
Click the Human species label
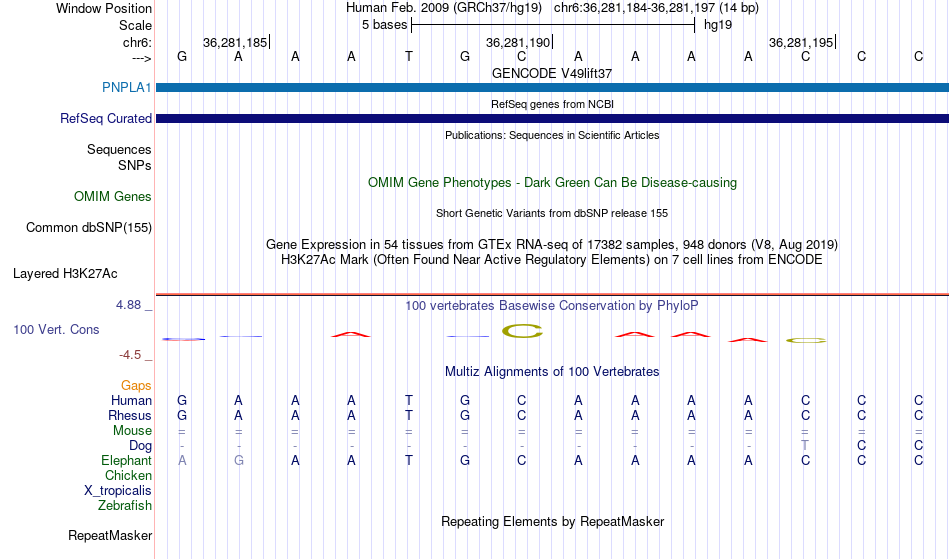coord(131,400)
